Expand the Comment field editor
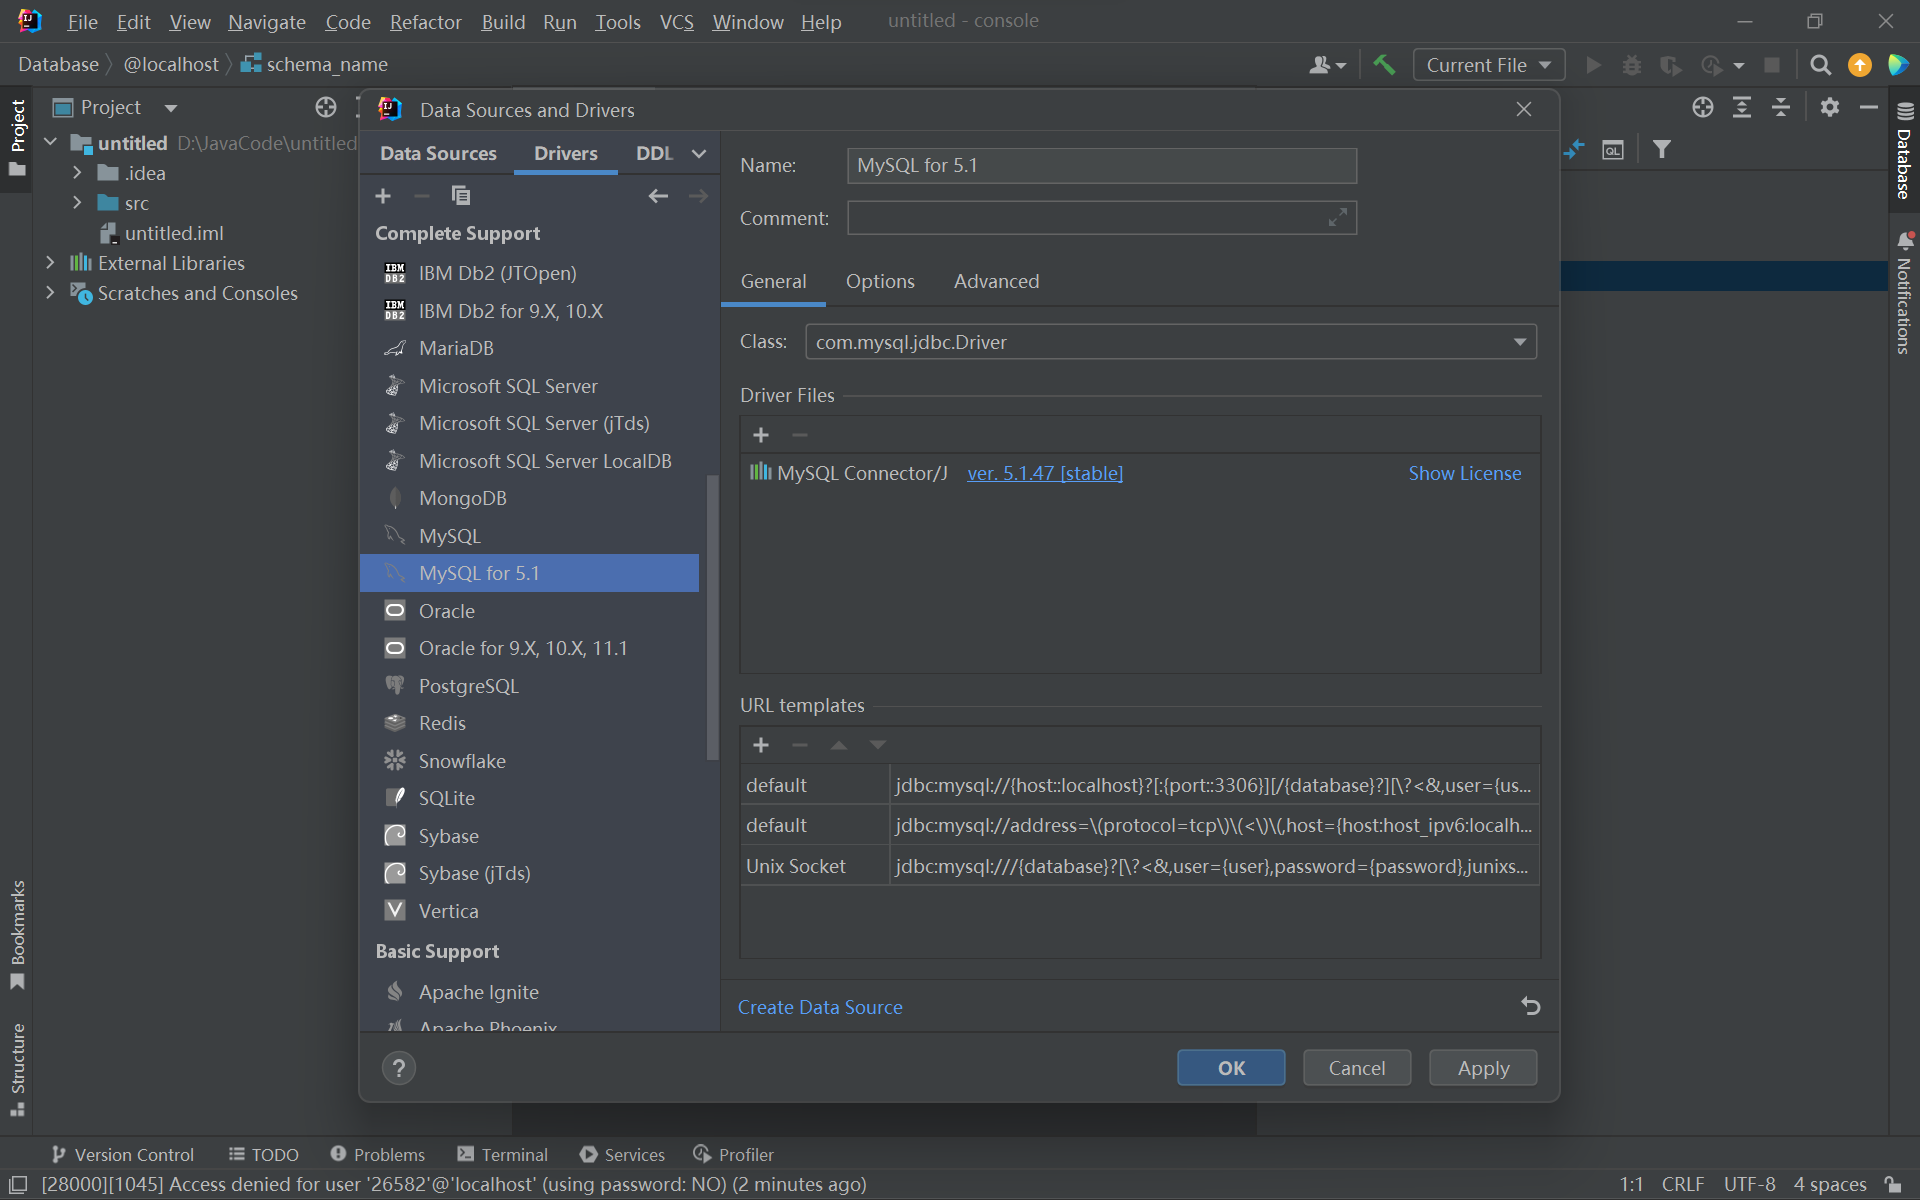1920x1200 pixels. (1337, 218)
